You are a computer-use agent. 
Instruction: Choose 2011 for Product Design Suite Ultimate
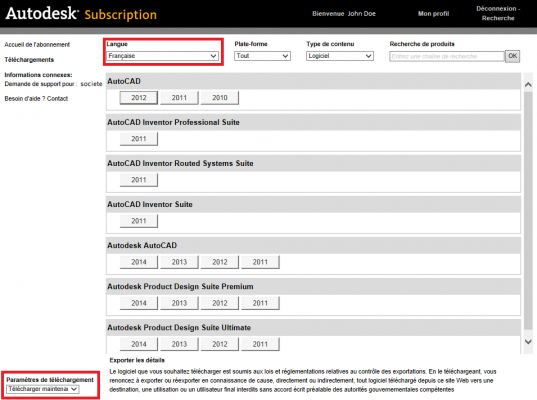(260, 344)
